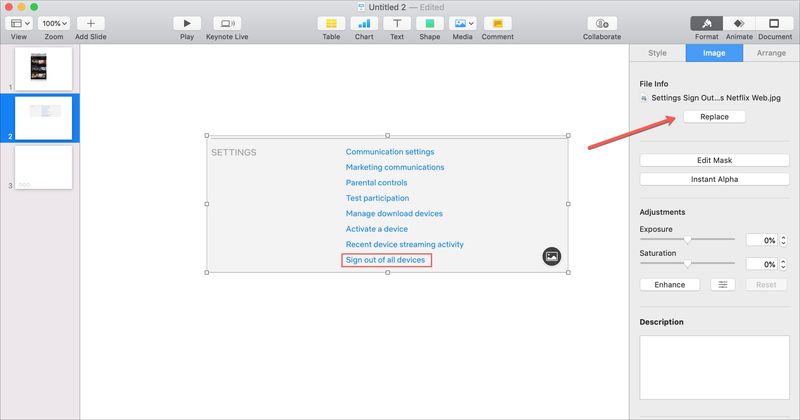
Task: Click the 'Sign out of all devices' text
Action: 385,260
